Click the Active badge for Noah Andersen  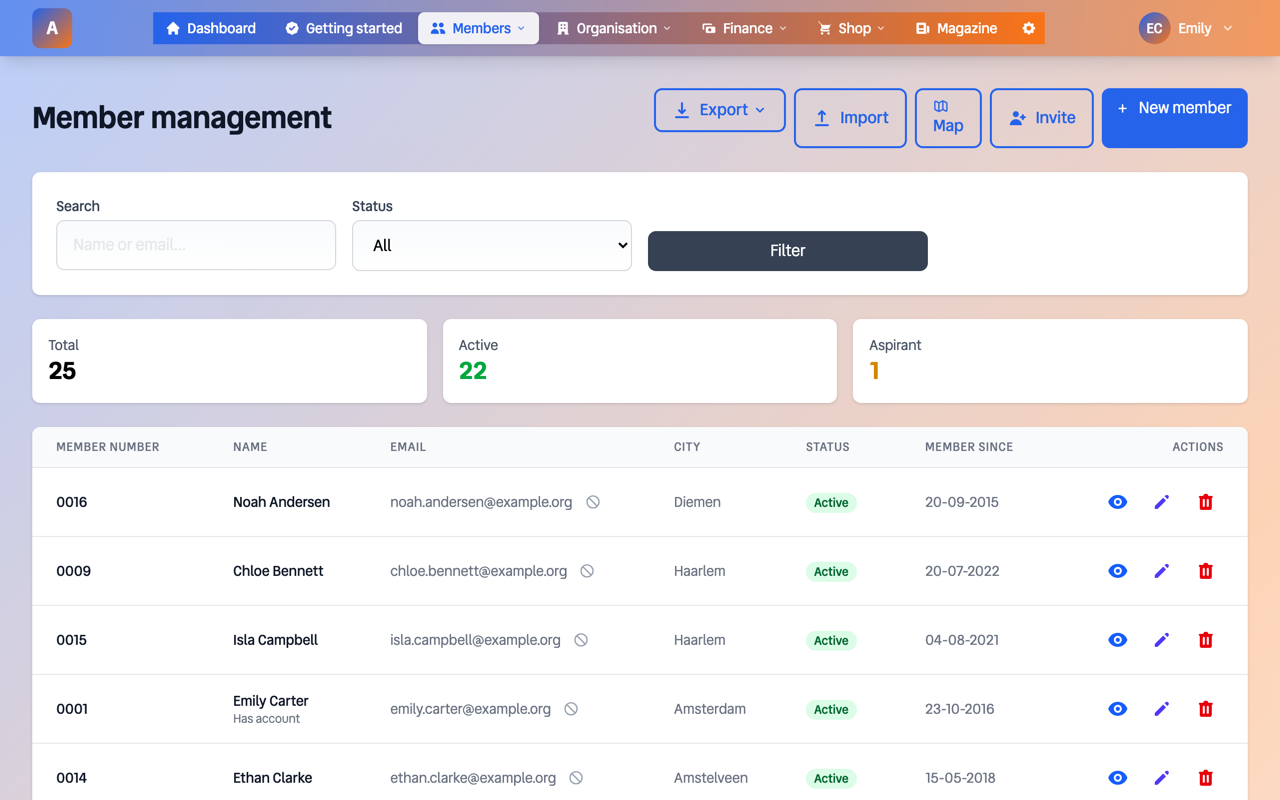point(831,503)
